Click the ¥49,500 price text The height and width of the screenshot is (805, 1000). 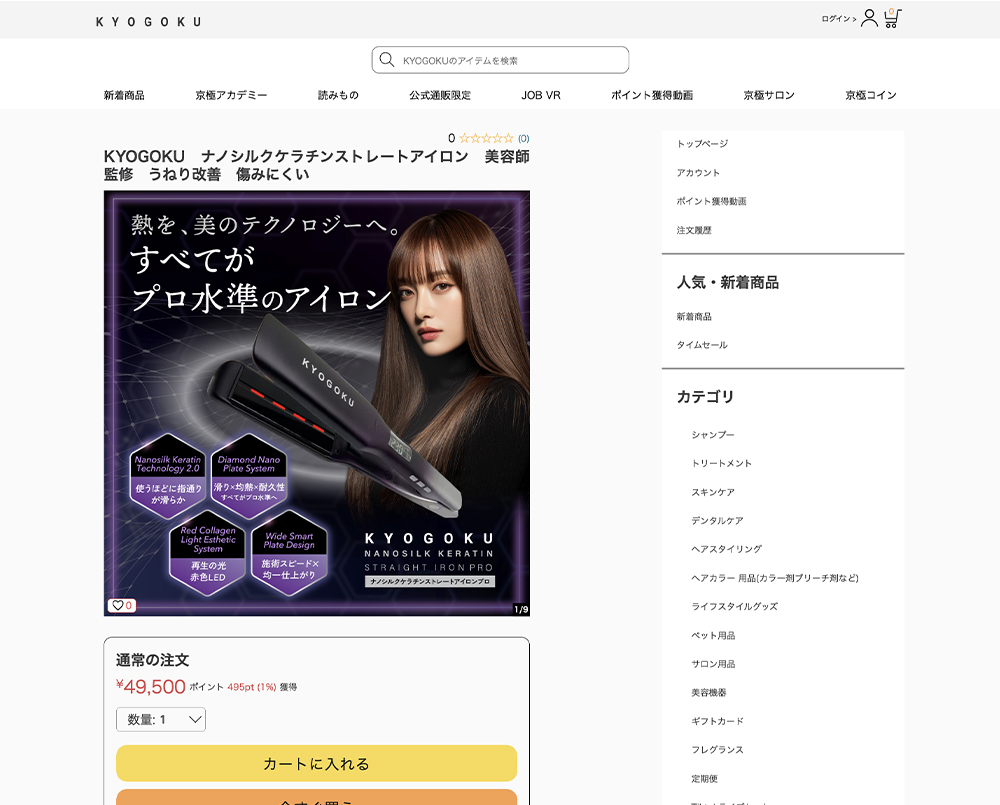coord(151,686)
